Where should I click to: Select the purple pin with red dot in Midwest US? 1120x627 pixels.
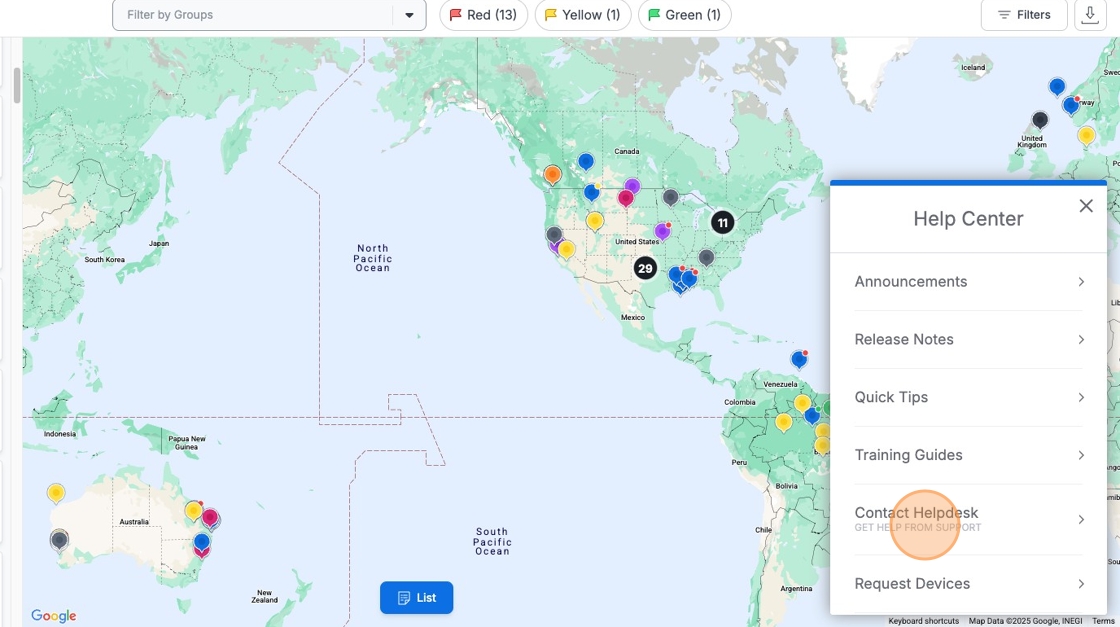coord(662,231)
